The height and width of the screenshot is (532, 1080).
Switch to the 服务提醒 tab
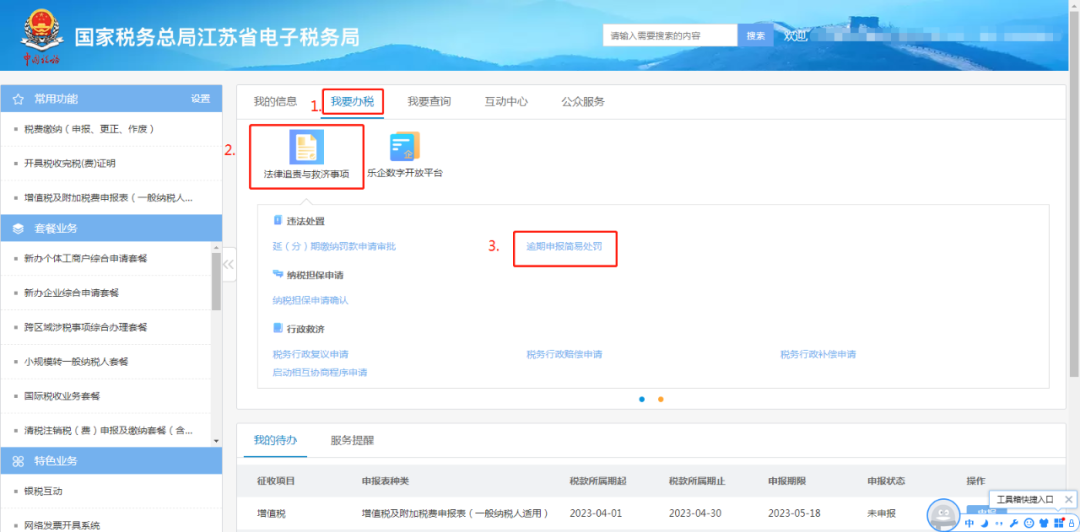[x=352, y=440]
